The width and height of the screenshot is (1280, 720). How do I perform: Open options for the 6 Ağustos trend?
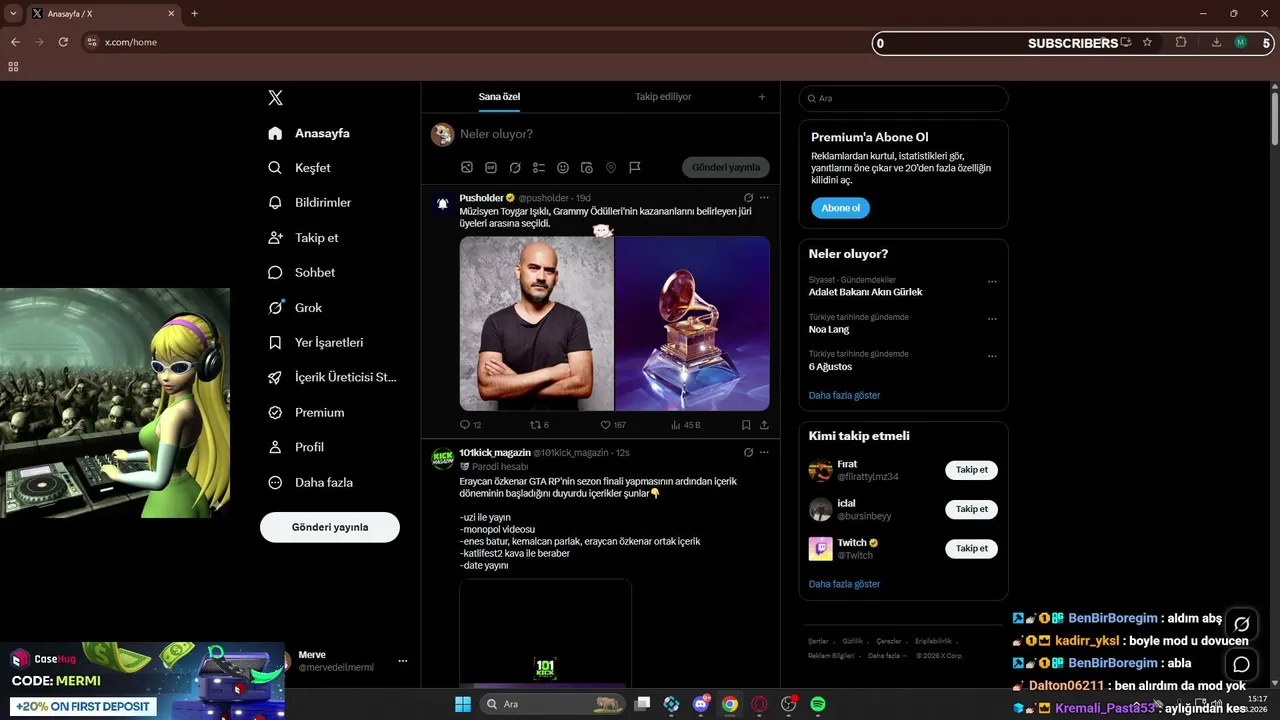[992, 356]
